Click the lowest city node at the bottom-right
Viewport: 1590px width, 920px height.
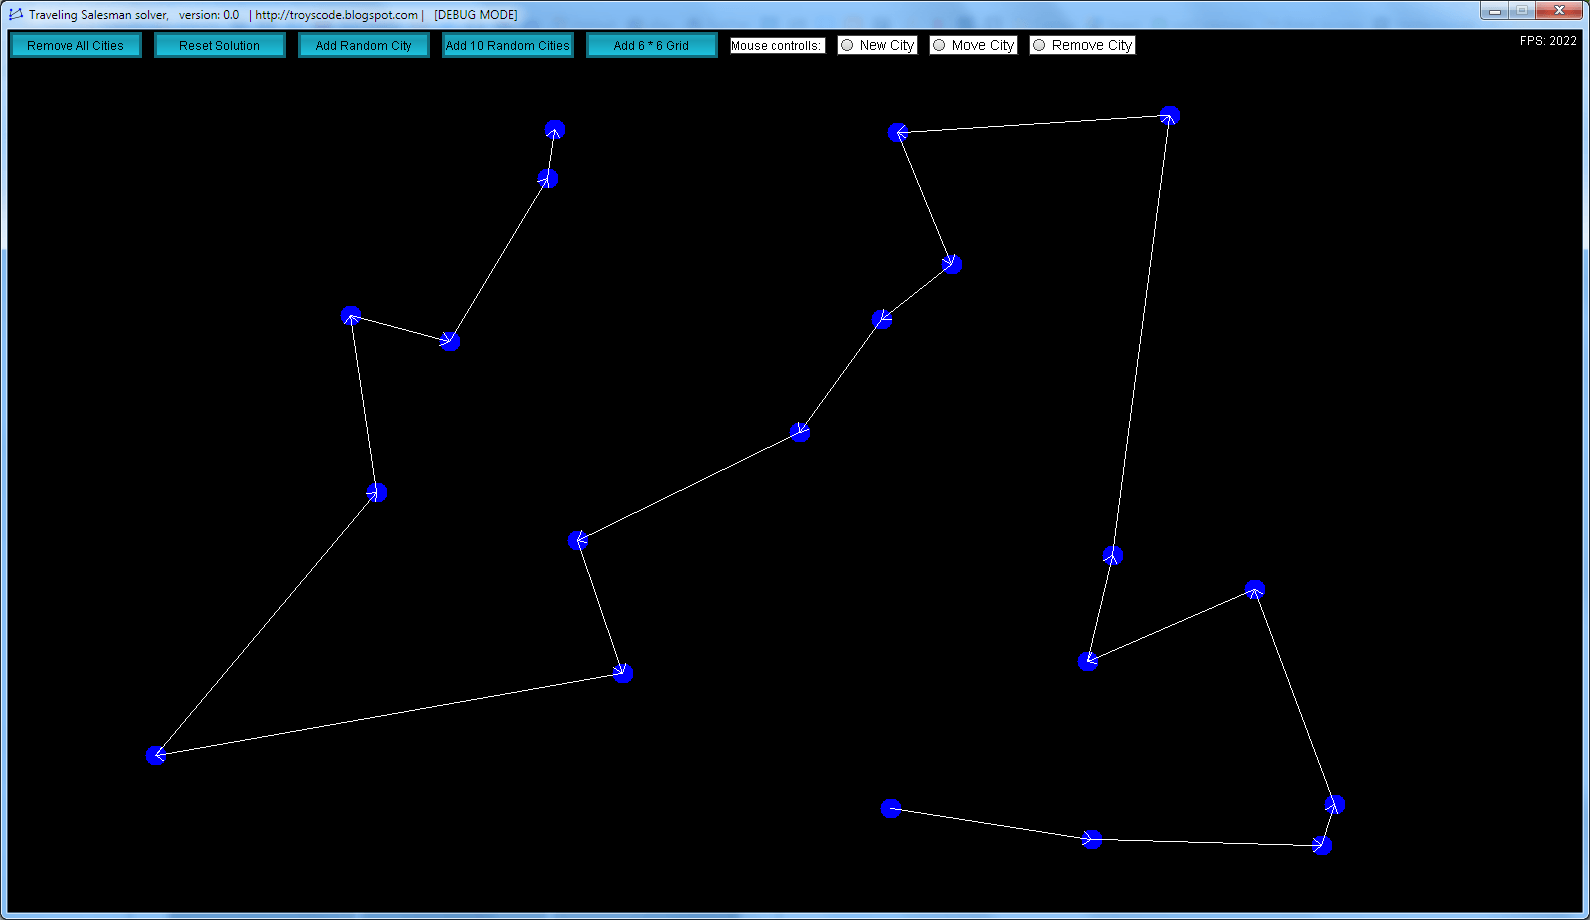click(x=1322, y=846)
